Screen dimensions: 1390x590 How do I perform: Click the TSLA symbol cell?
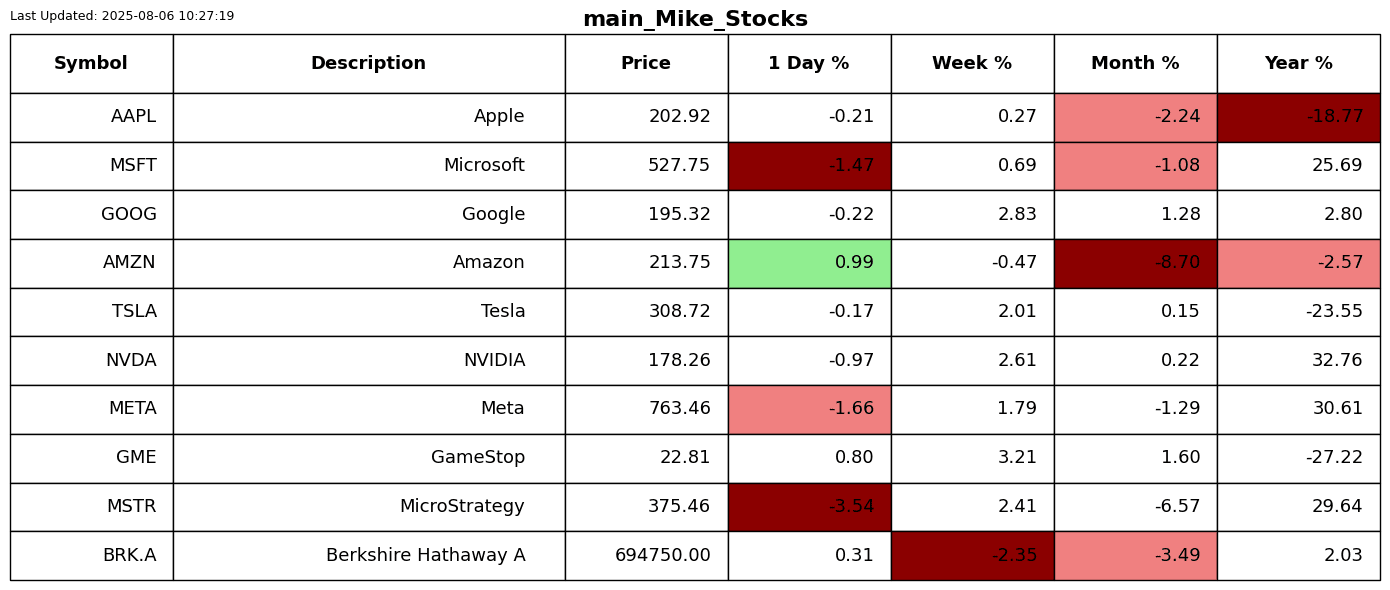point(91,312)
